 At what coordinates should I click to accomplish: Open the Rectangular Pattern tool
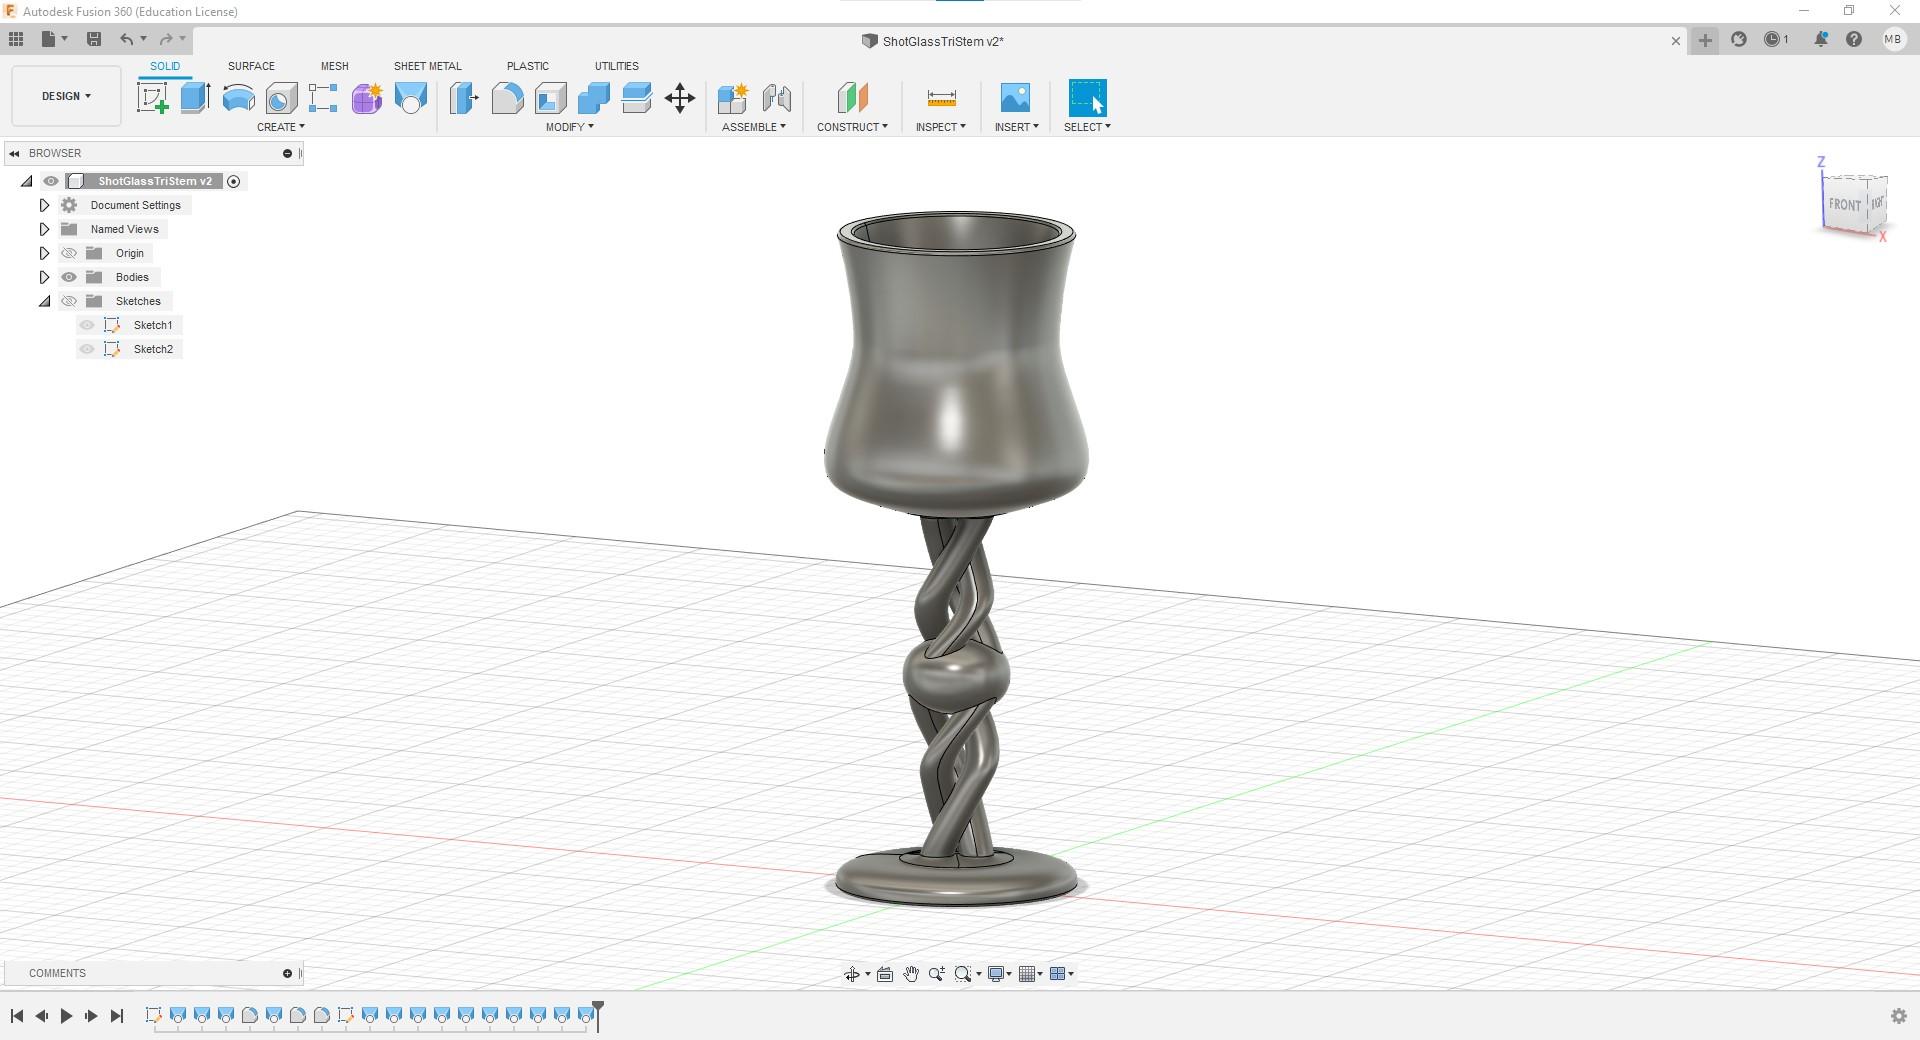(x=323, y=98)
